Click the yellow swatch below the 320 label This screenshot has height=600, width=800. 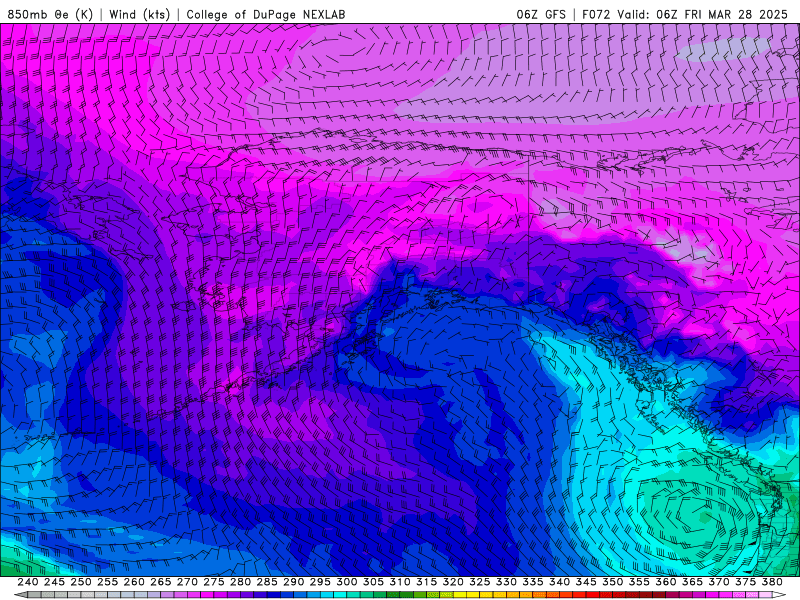[x=460, y=594]
